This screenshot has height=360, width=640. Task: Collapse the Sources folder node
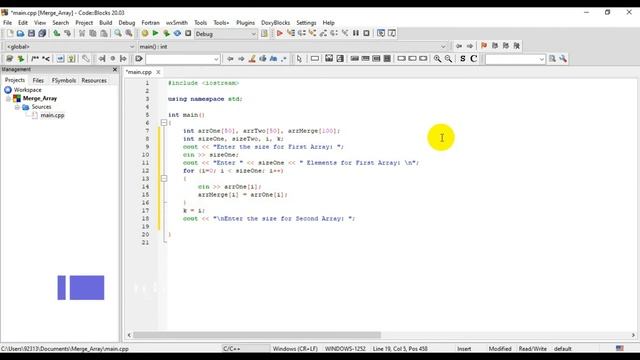pyautogui.click(x=17, y=107)
